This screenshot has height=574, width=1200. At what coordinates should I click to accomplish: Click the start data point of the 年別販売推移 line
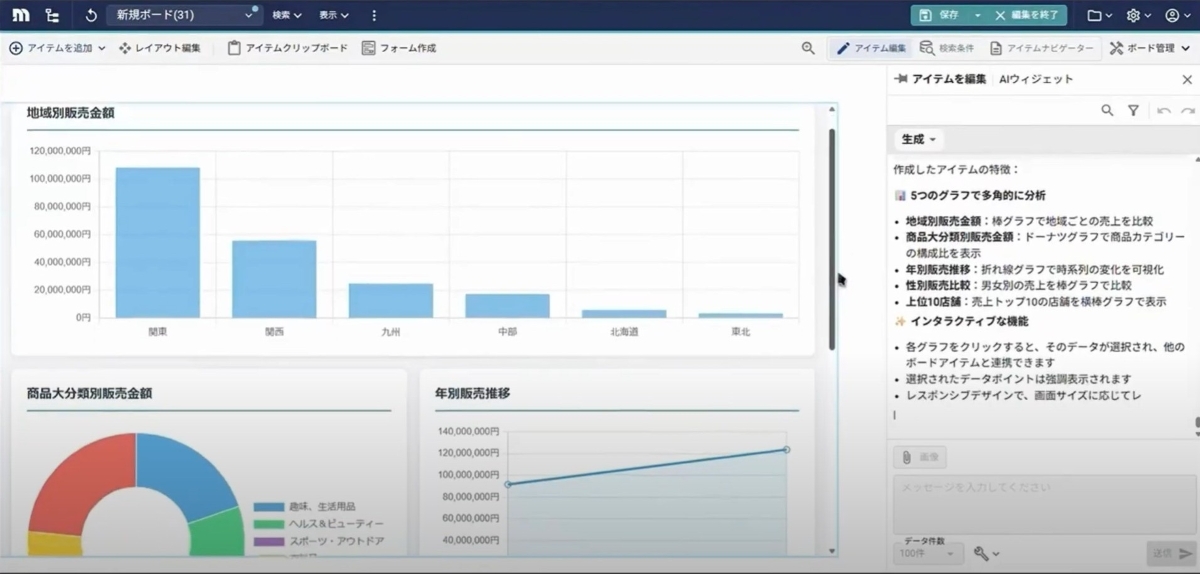pos(508,484)
